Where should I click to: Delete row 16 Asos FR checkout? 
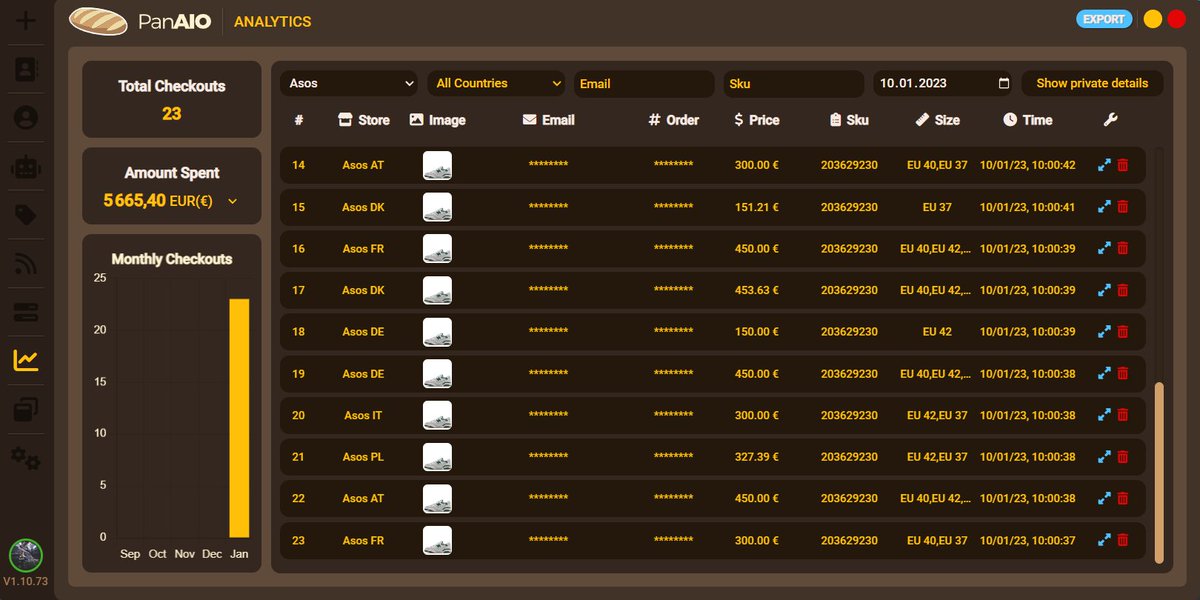1122,249
